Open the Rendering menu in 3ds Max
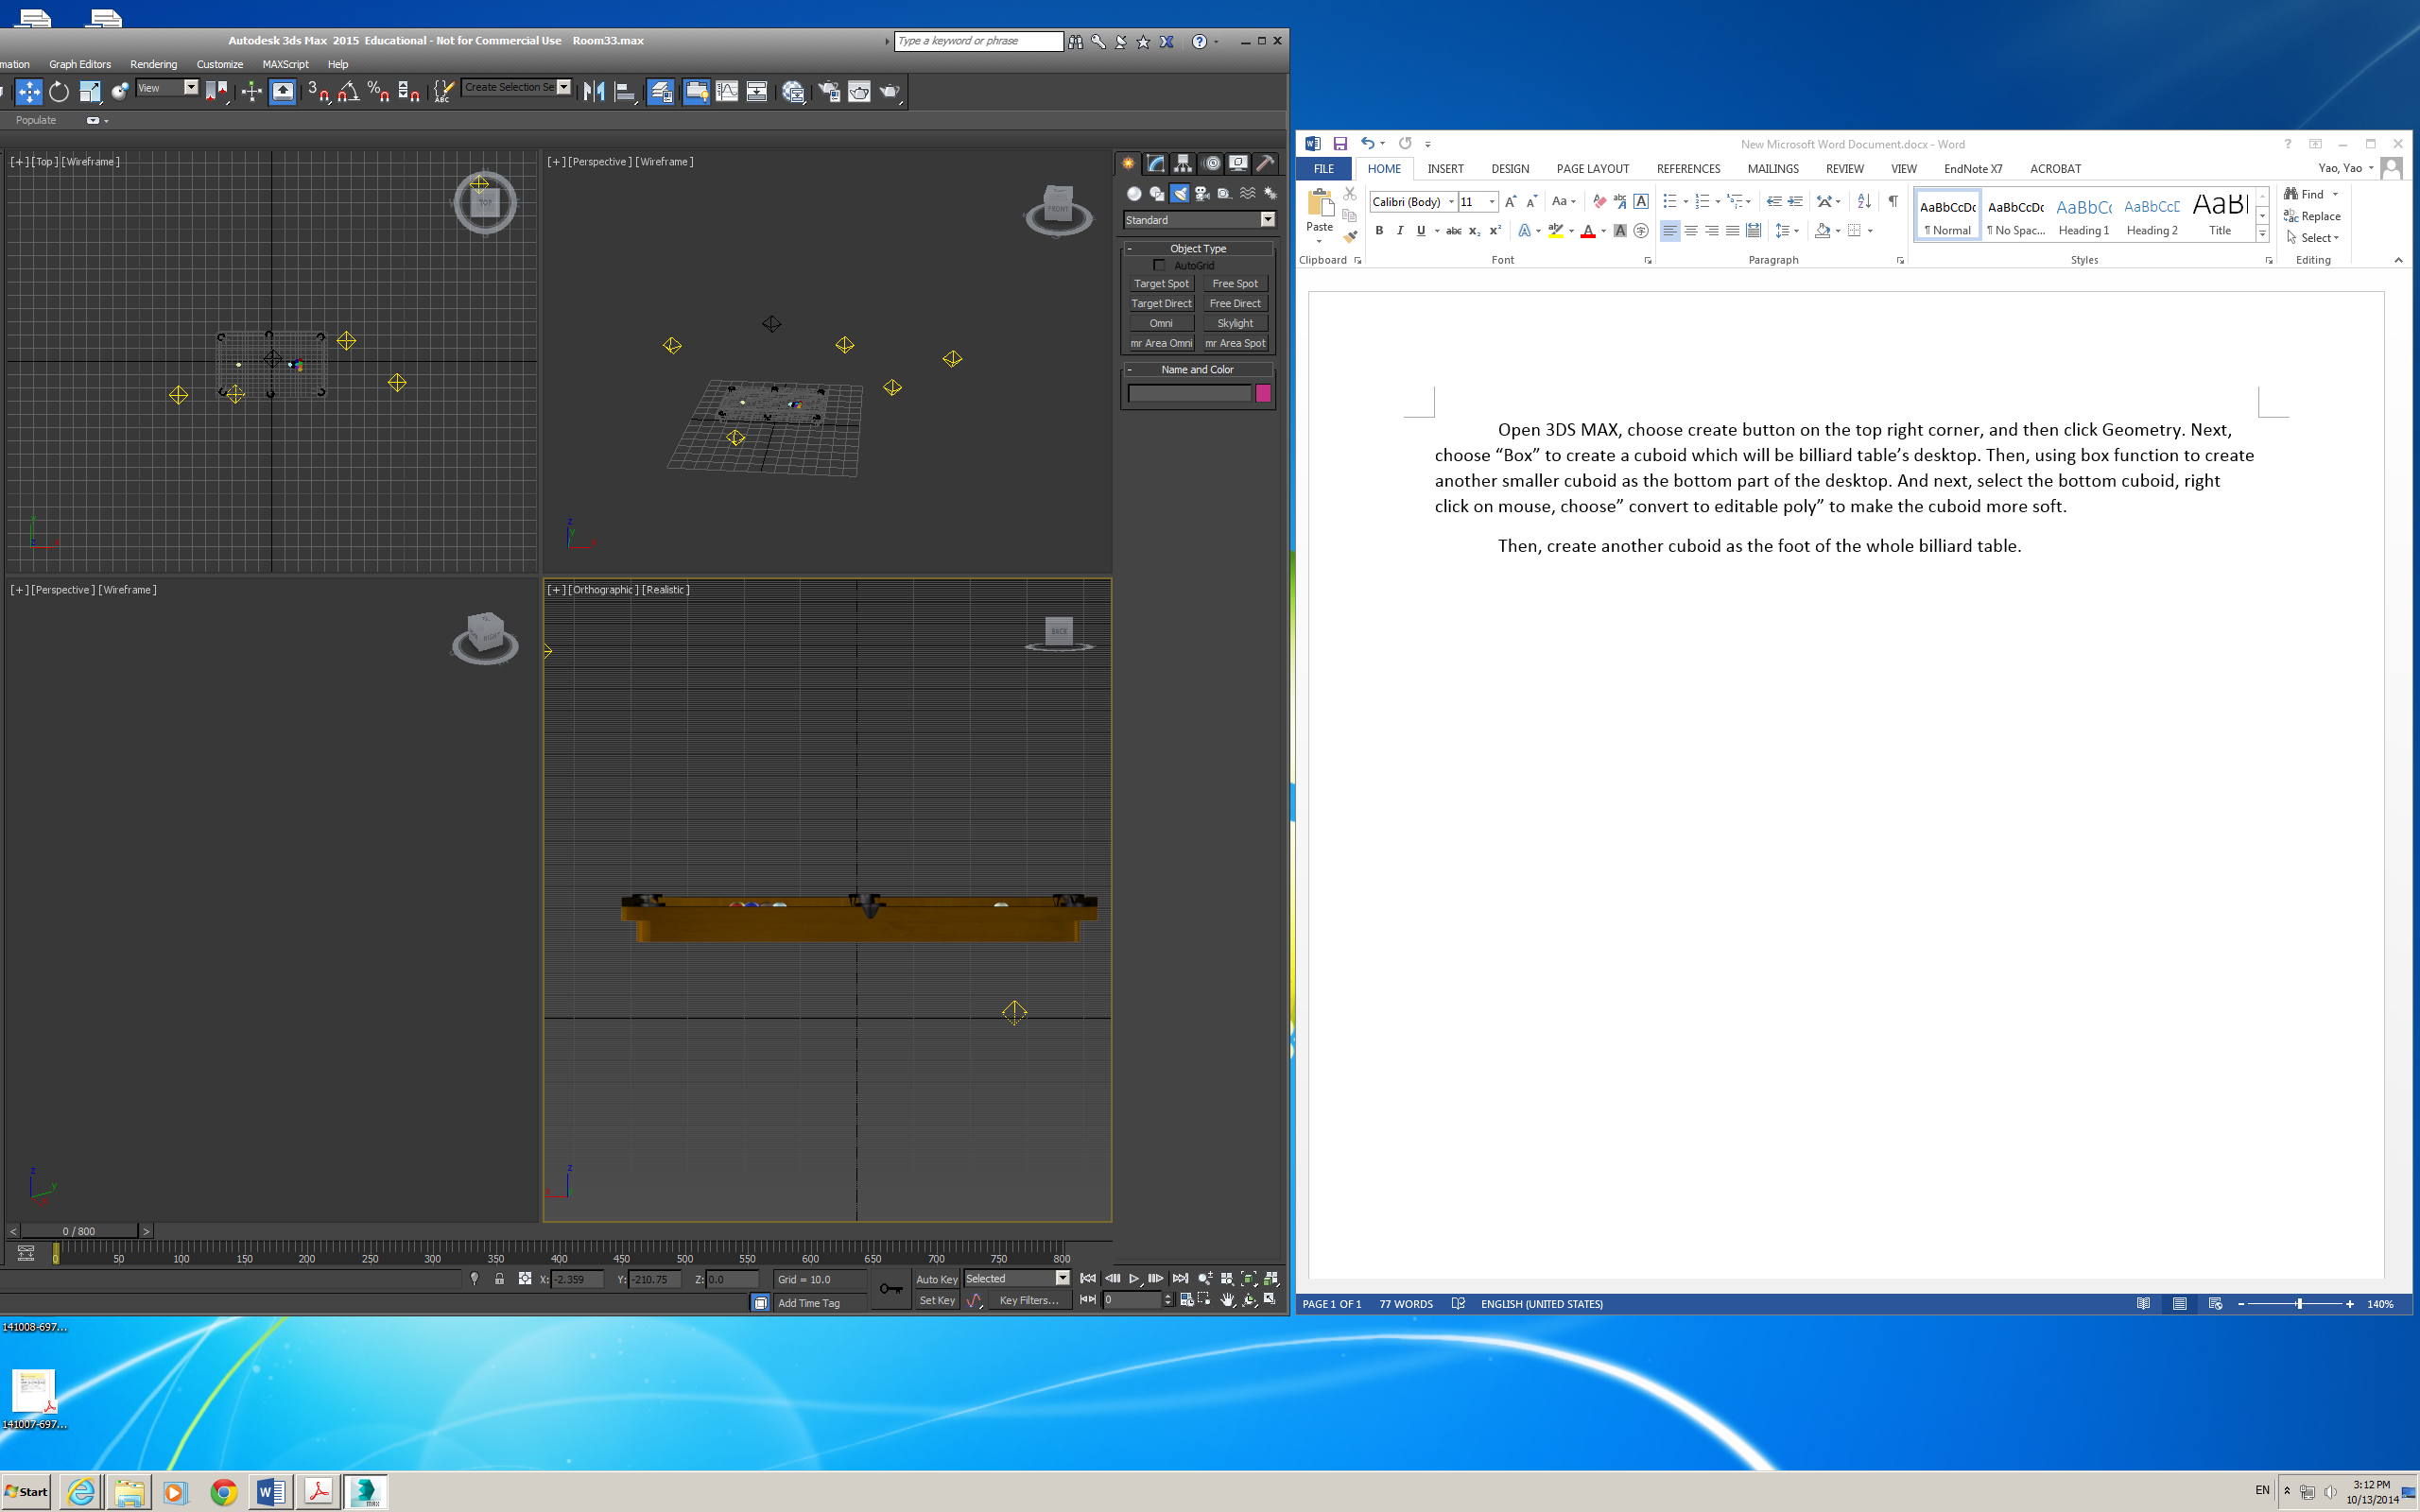 [153, 64]
